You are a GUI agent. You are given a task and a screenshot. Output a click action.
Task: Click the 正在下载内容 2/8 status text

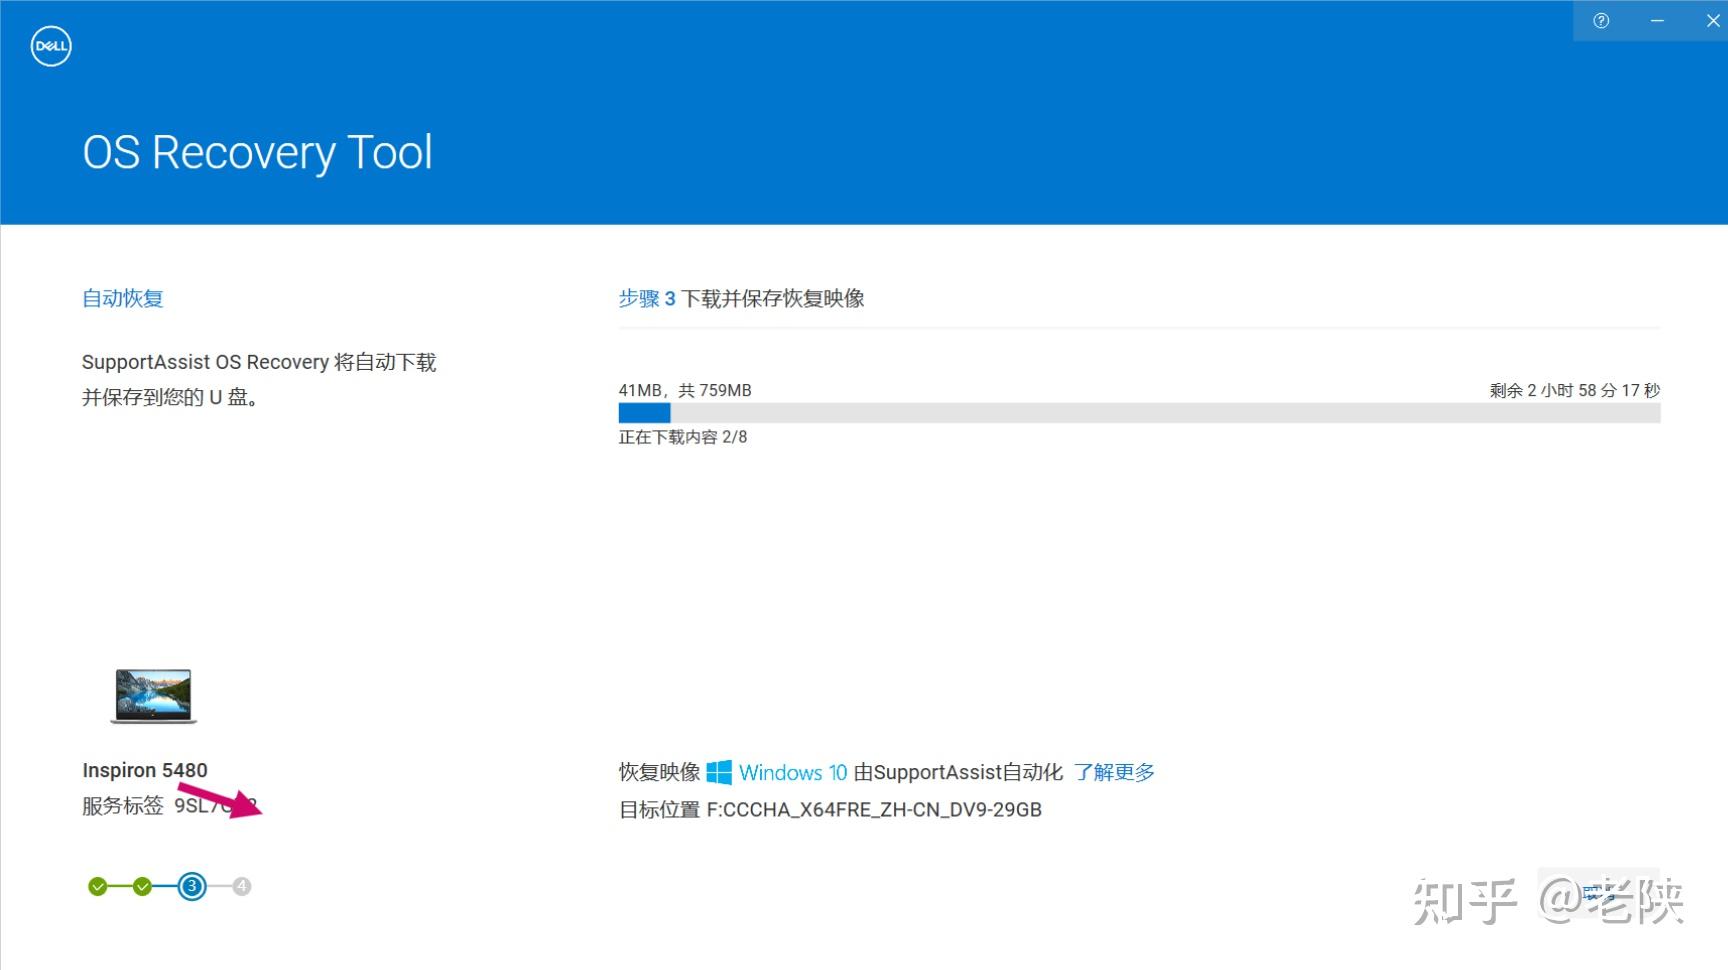[683, 437]
